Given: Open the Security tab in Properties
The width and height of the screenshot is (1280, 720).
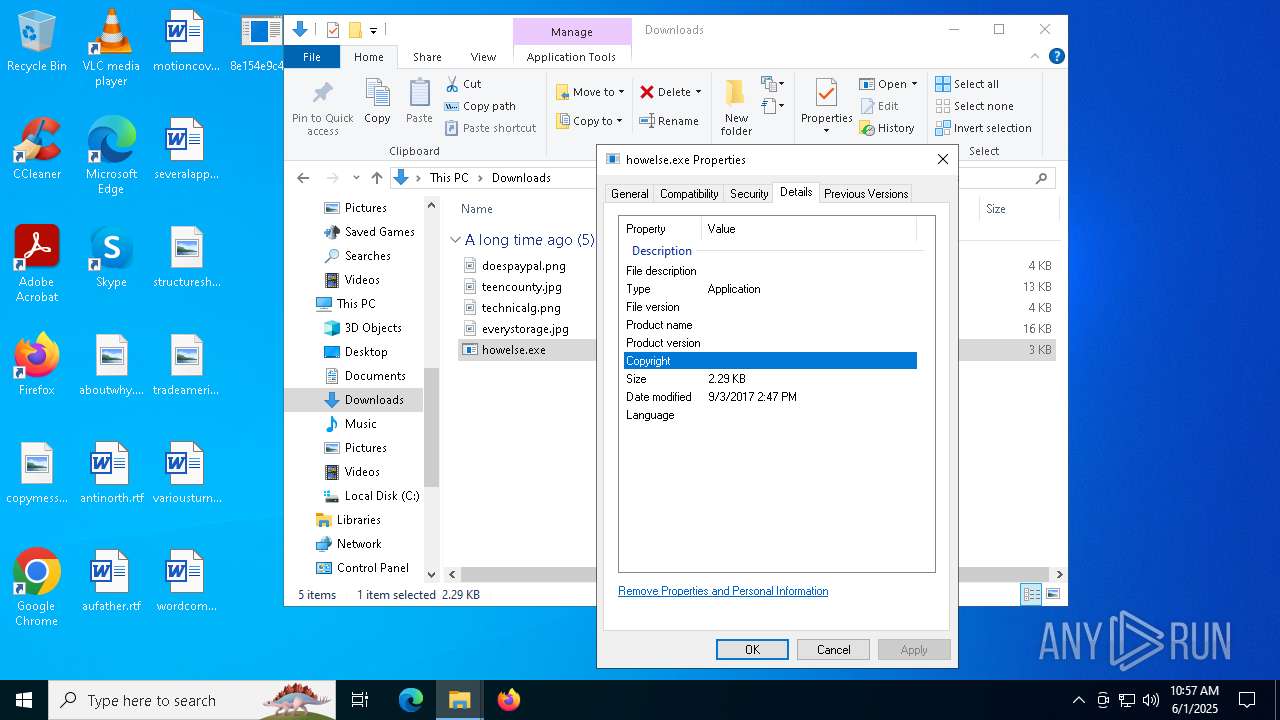Looking at the screenshot, I should tap(749, 194).
